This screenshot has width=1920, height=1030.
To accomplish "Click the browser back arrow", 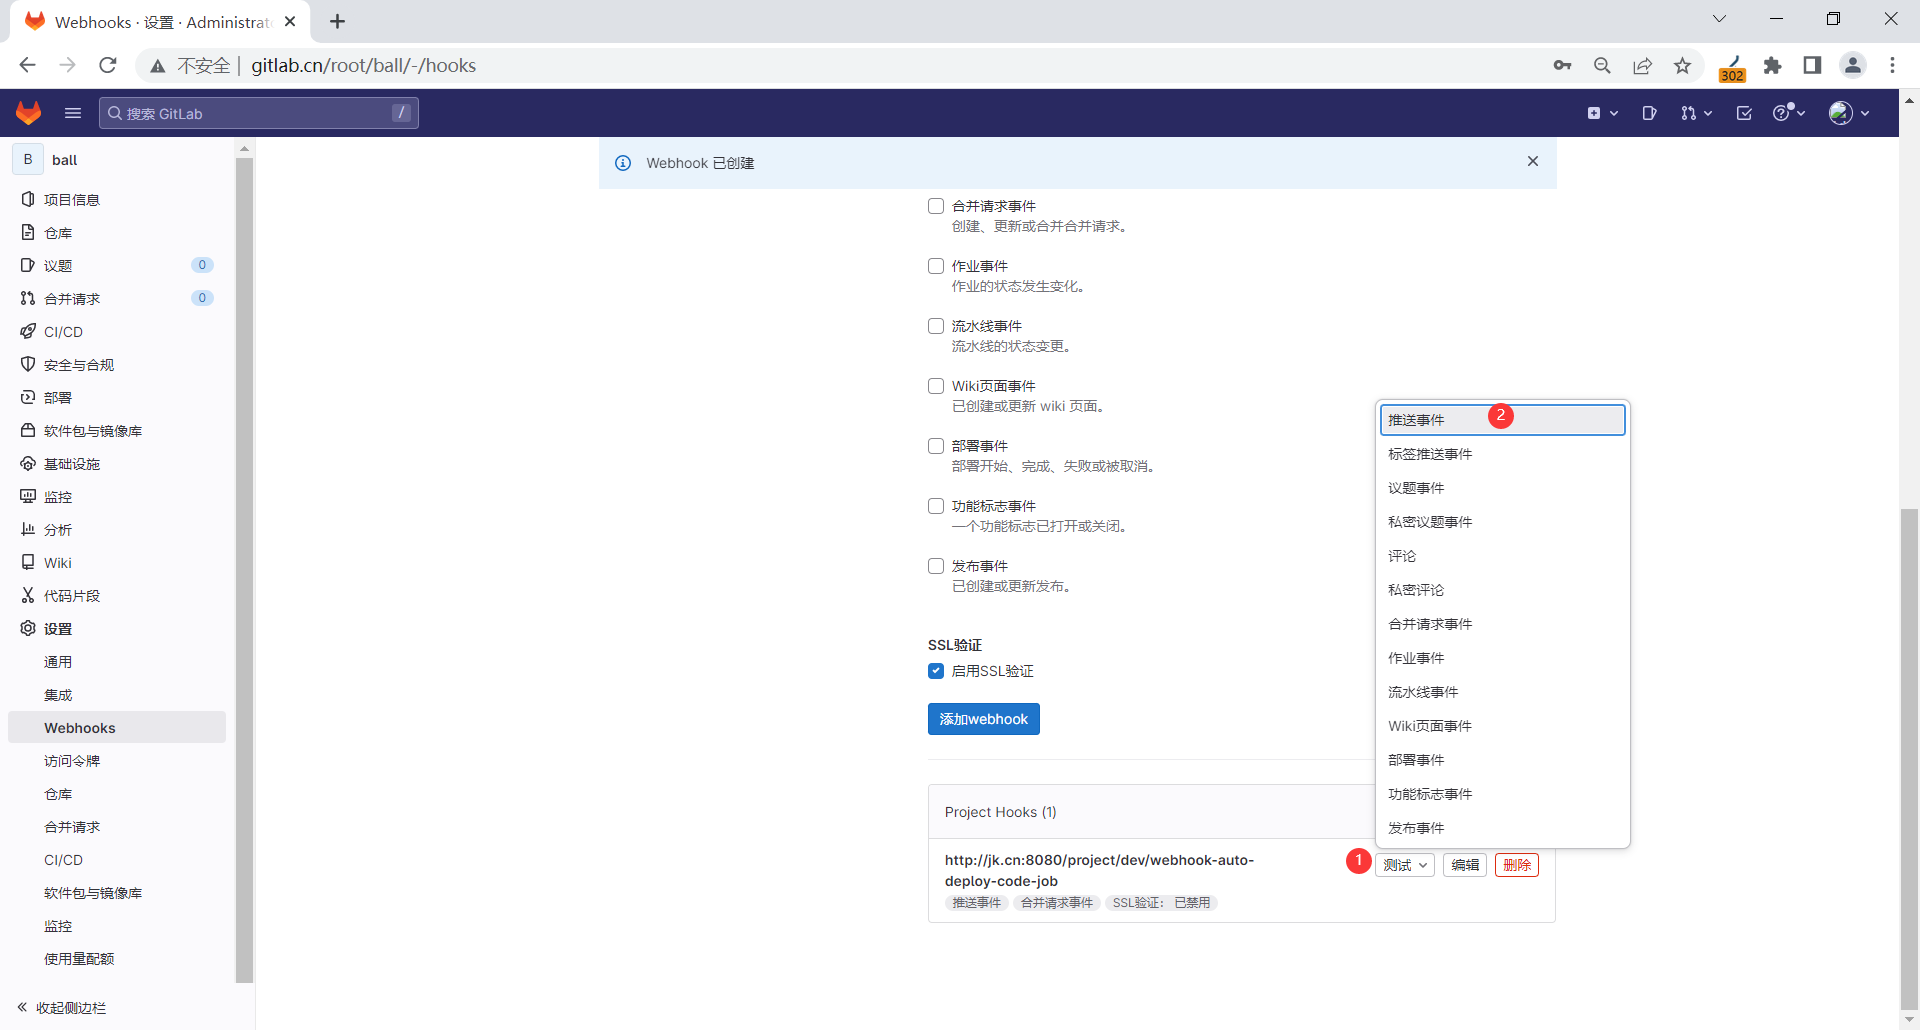I will [x=27, y=65].
